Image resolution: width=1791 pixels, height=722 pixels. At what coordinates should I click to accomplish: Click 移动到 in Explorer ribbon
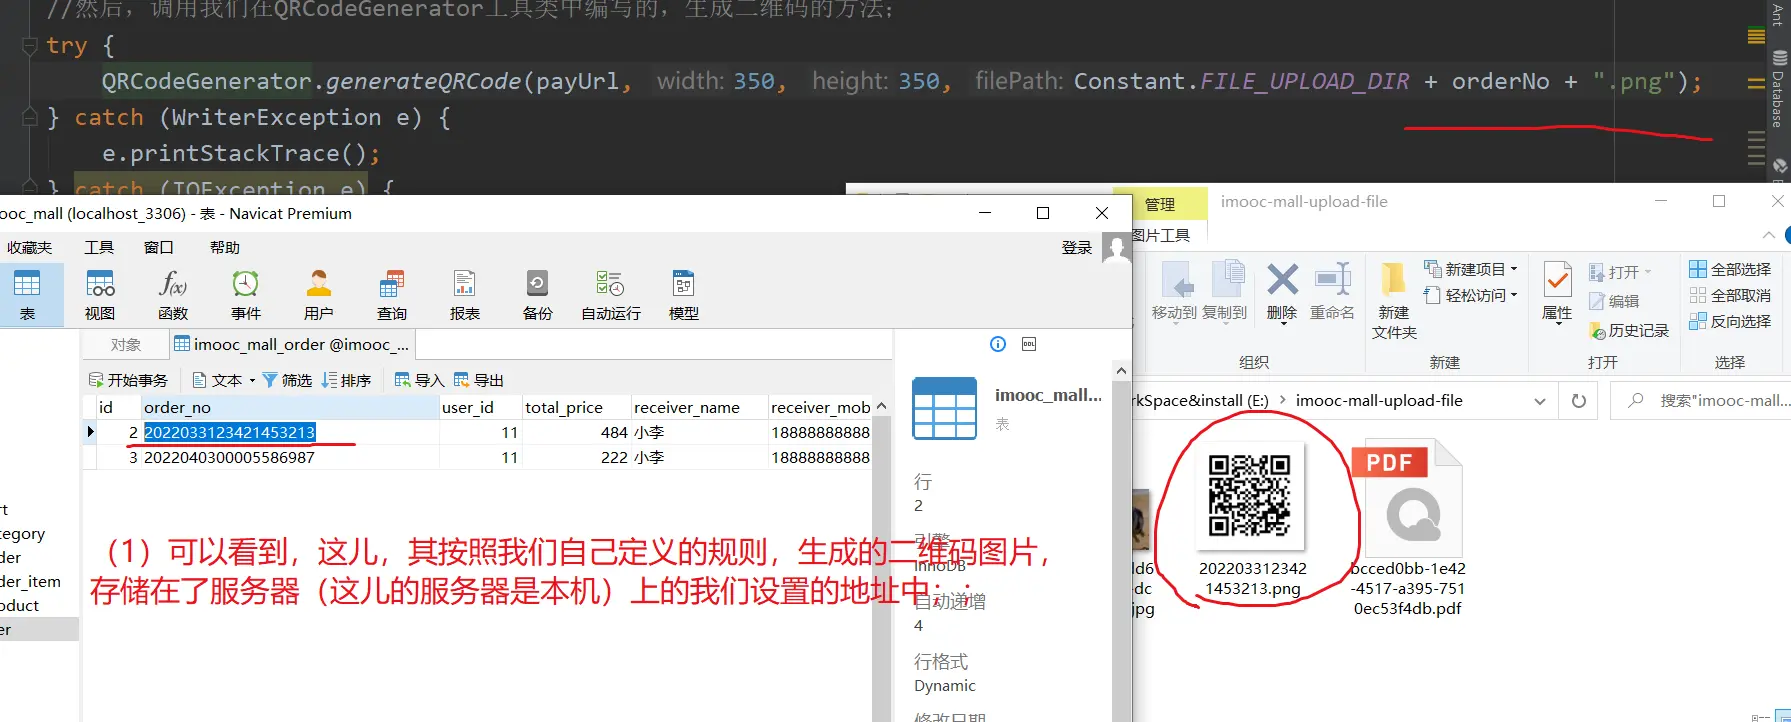click(x=1175, y=291)
